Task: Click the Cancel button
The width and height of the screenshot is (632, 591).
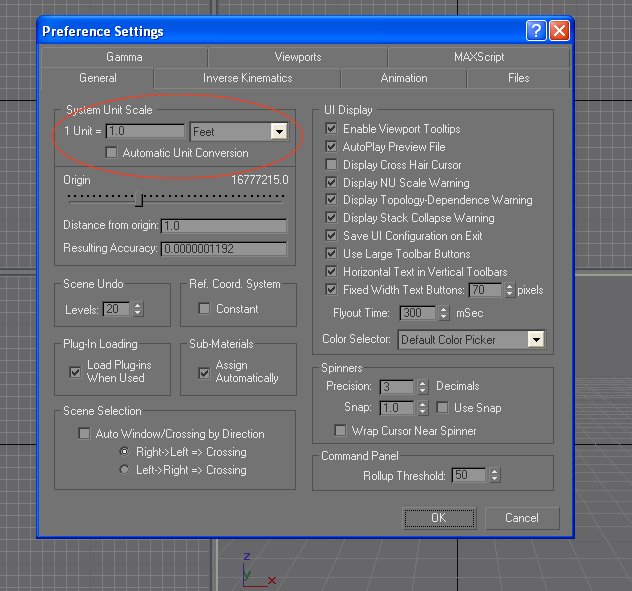Action: point(521,518)
